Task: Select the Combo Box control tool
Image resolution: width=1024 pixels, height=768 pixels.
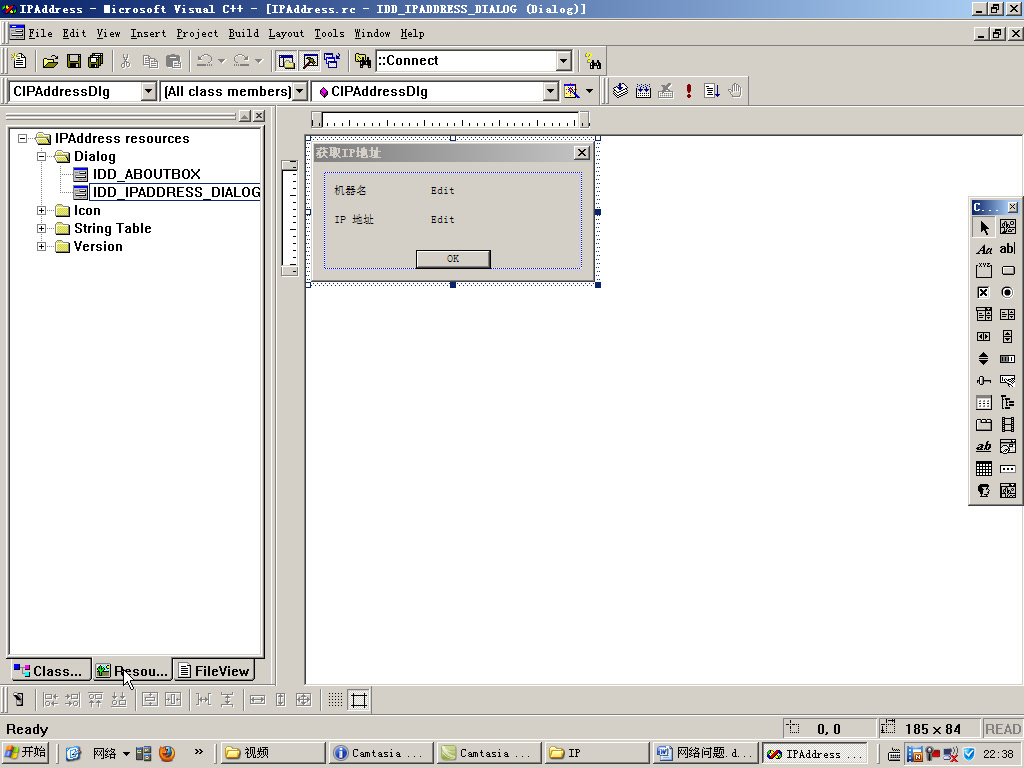Action: [x=983, y=314]
